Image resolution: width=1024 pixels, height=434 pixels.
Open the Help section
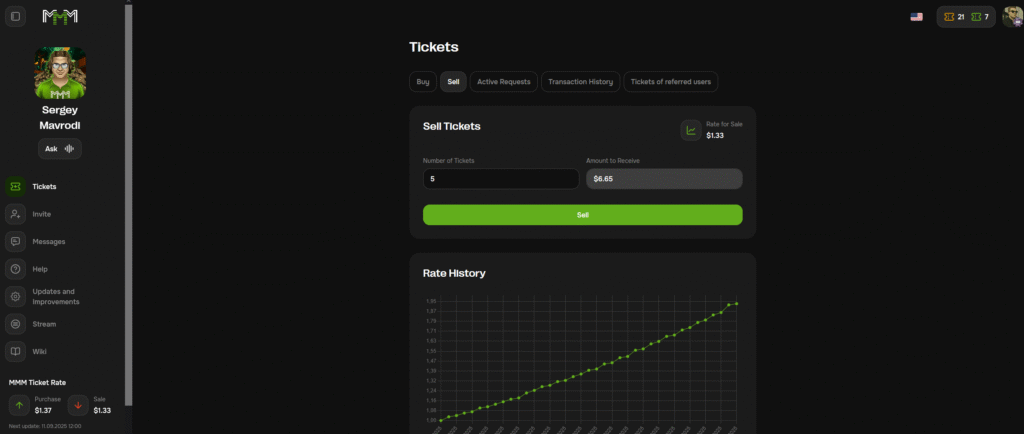tap(40, 269)
